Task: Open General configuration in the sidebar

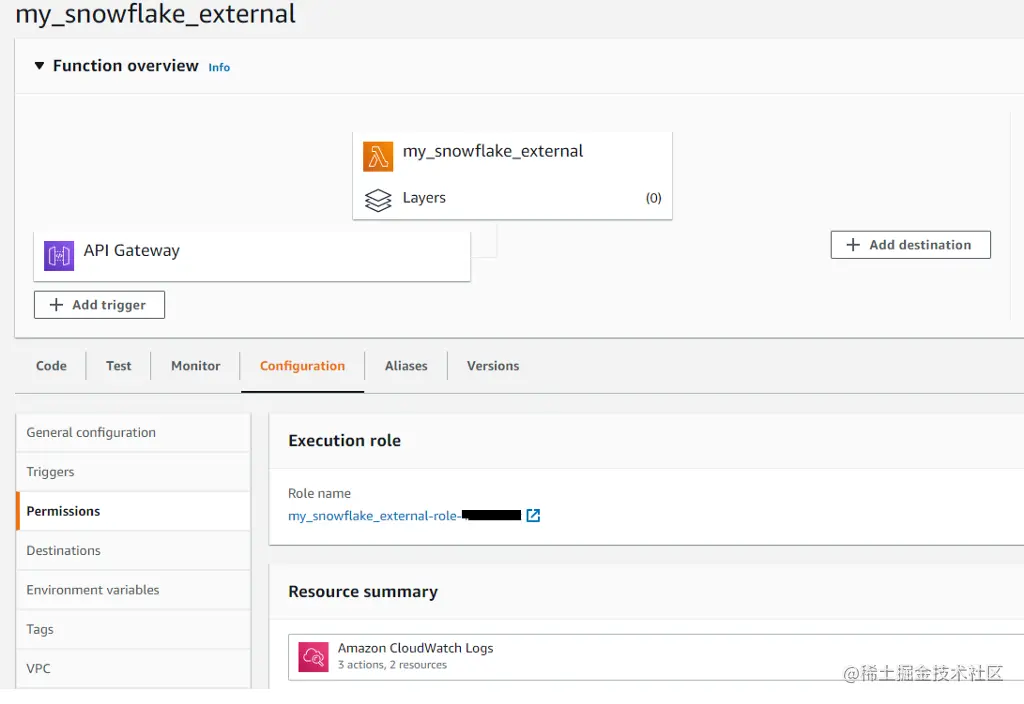Action: pyautogui.click(x=133, y=432)
